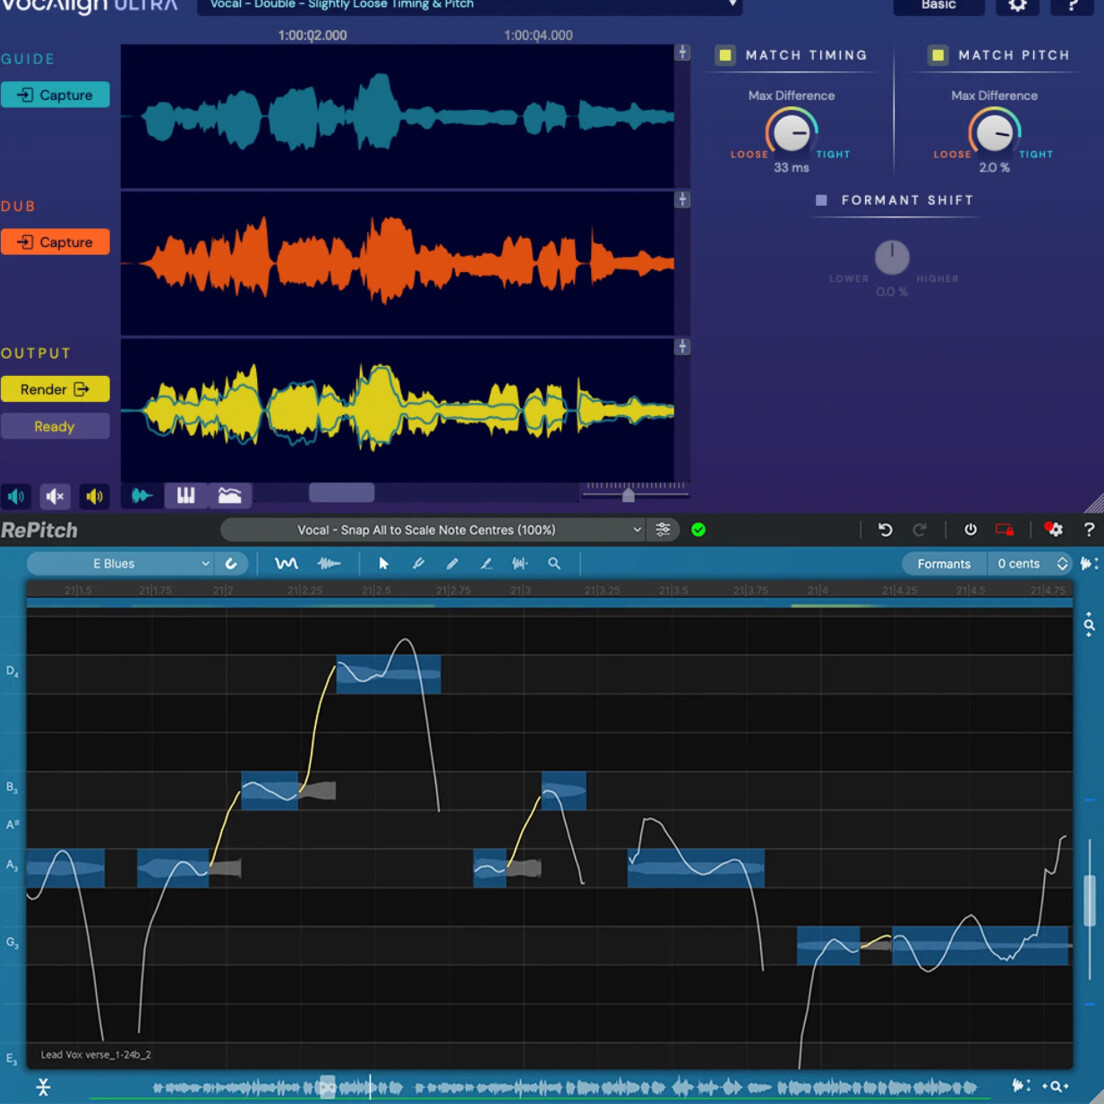Select the arrow selection tool in RePitch

383,563
